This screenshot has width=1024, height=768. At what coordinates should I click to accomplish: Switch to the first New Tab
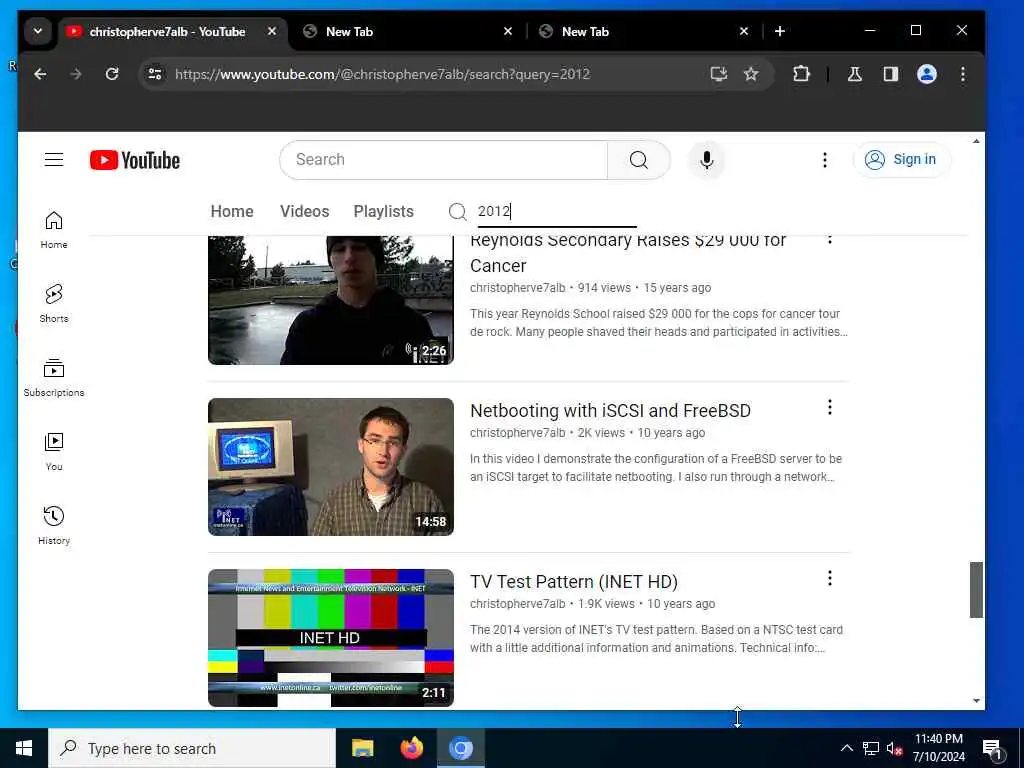405,31
